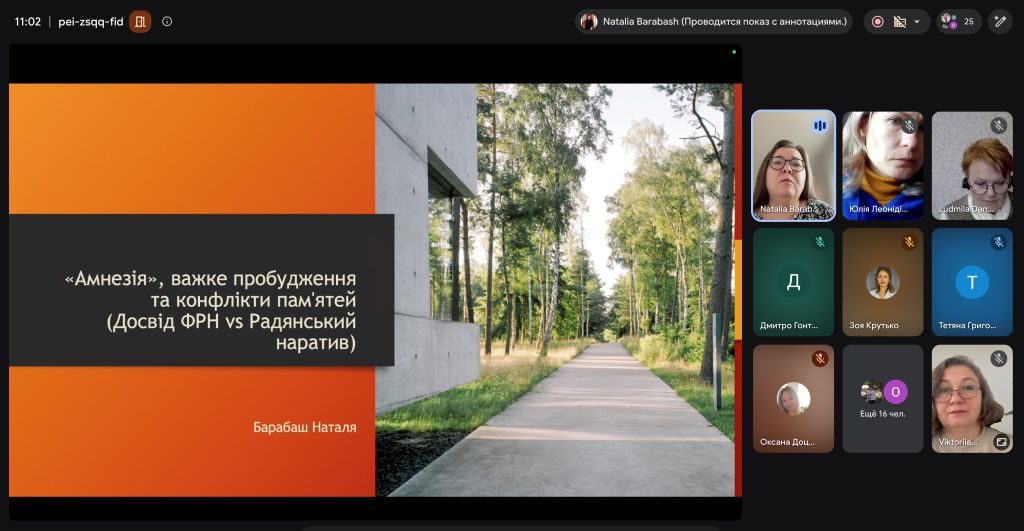Image resolution: width=1024 pixels, height=531 pixels.
Task: Click 'Тетяна Григо...' name label
Action: pos(967,325)
